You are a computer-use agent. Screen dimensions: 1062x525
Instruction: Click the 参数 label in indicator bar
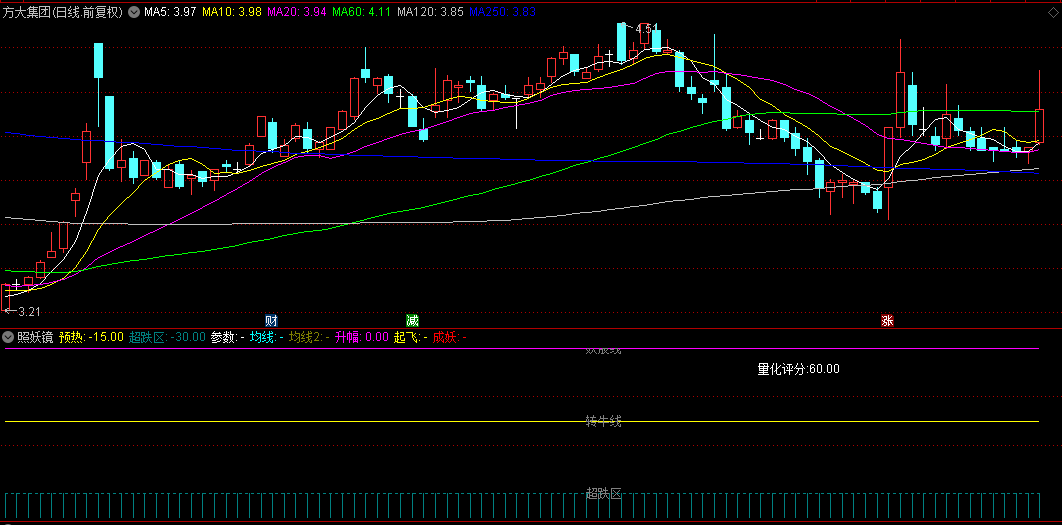(228, 337)
